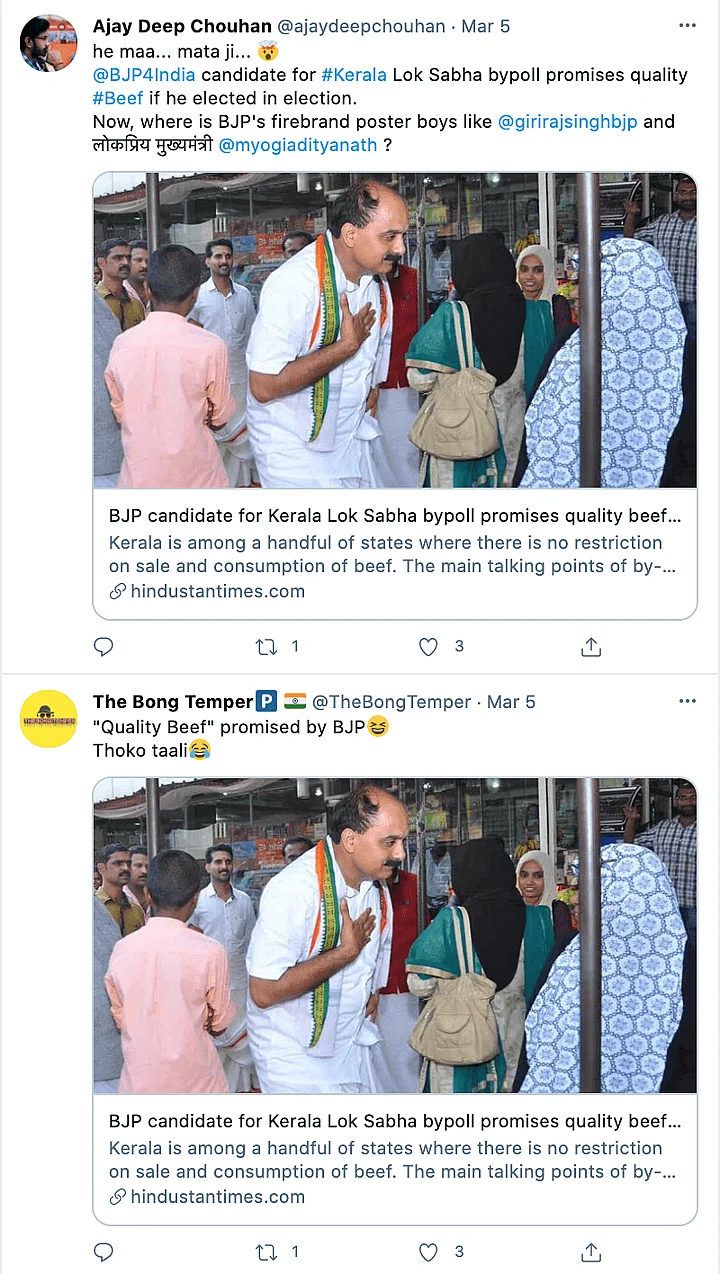Image resolution: width=720 pixels, height=1274 pixels.
Task: Reply to Ajay Deep Chouhan's tweet
Action: pyautogui.click(x=103, y=647)
